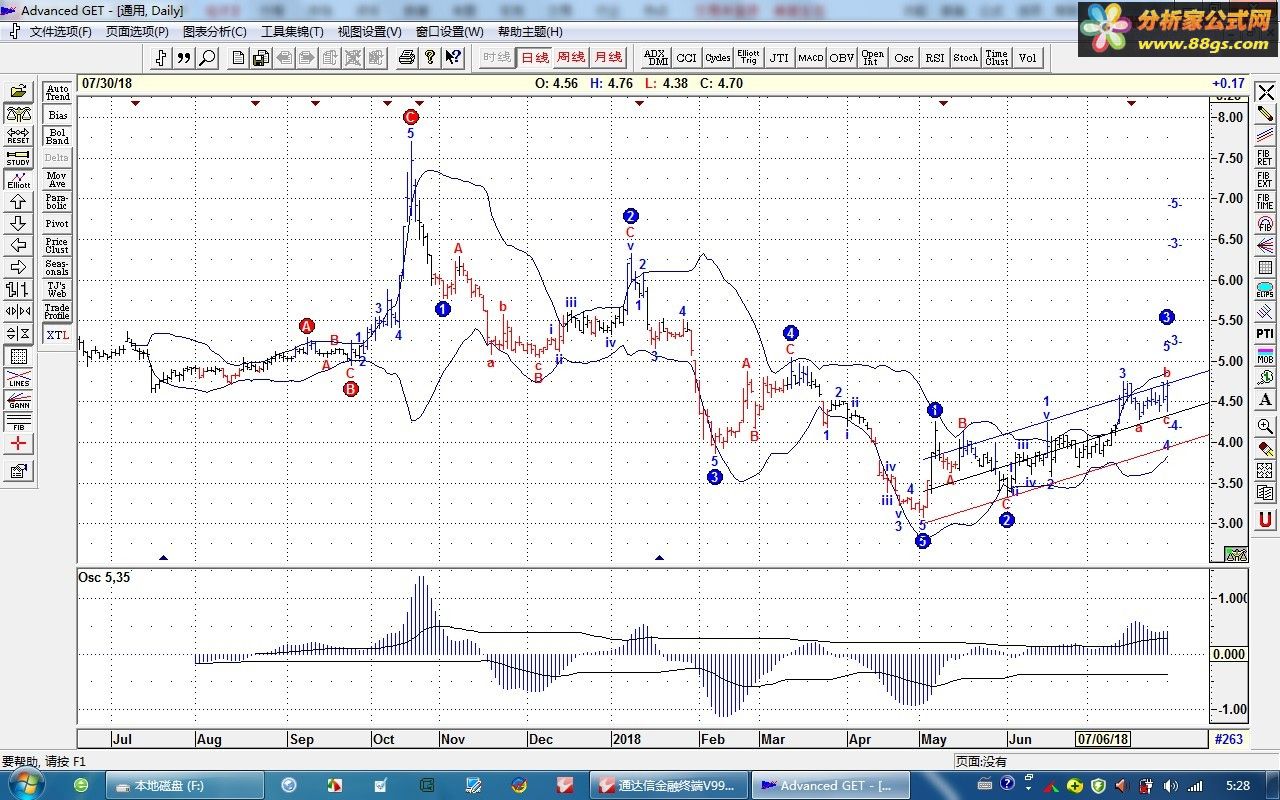
Task: Click the context help pointer icon
Action: tap(452, 58)
